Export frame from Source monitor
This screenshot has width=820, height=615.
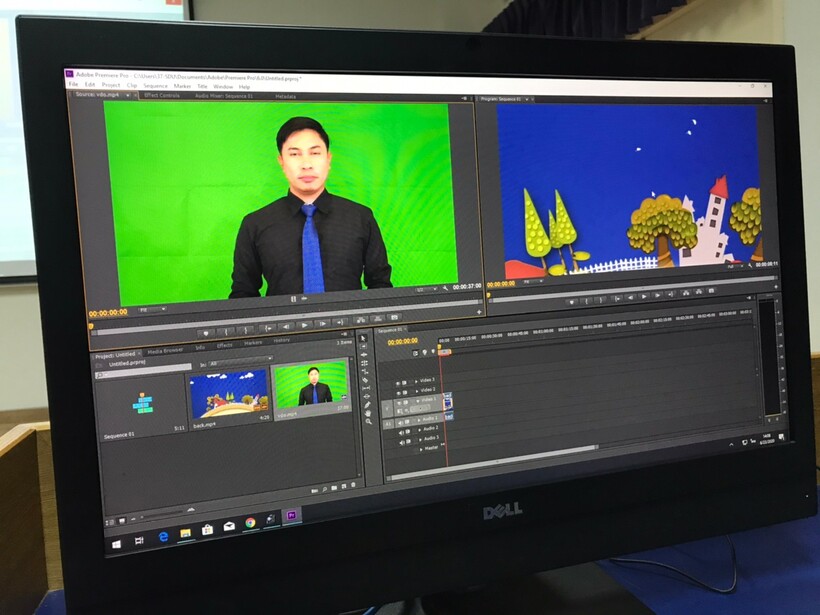tap(395, 317)
